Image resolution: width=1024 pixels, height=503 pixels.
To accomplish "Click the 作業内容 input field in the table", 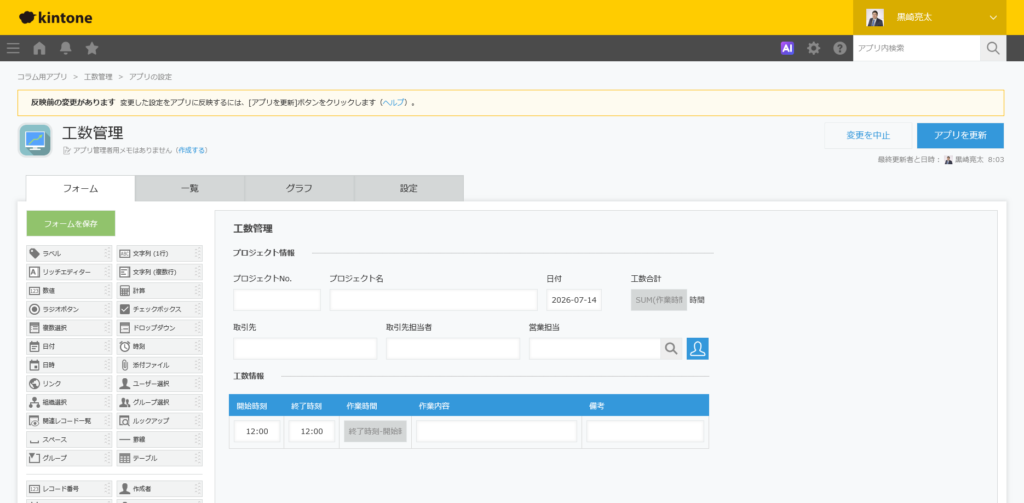I will (x=496, y=432).
